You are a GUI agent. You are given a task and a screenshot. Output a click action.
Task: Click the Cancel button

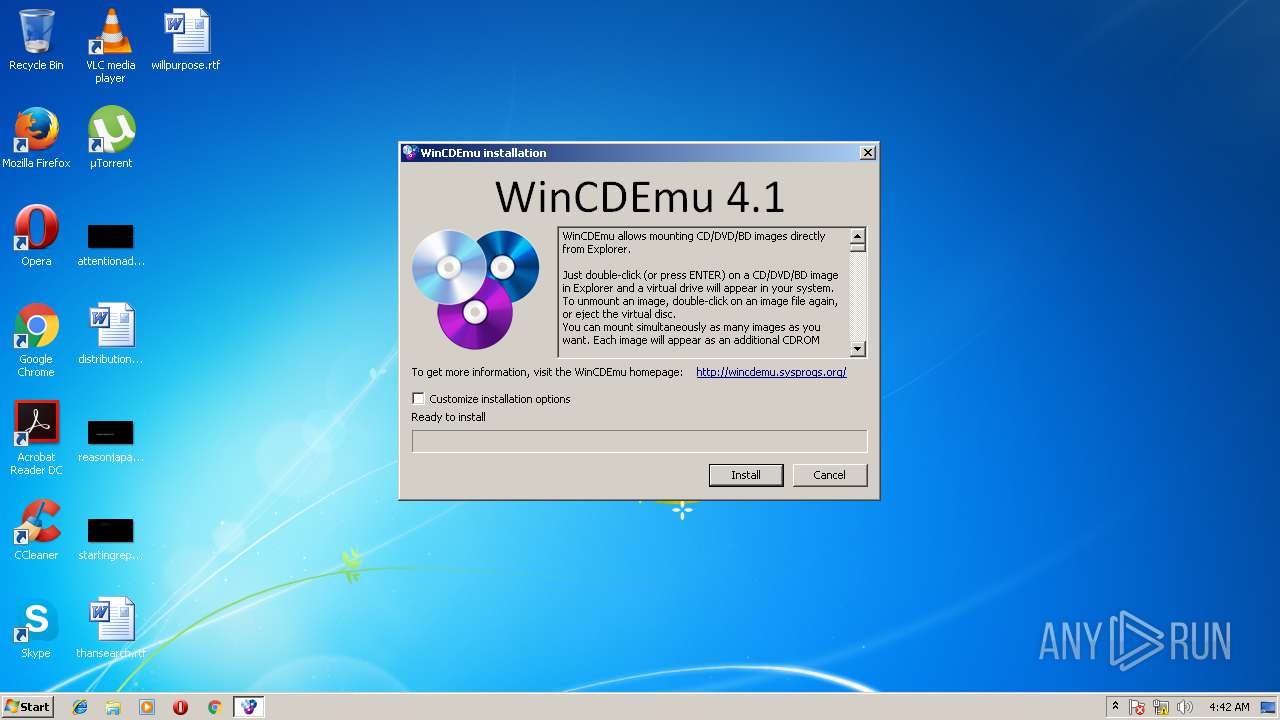pyautogui.click(x=829, y=475)
